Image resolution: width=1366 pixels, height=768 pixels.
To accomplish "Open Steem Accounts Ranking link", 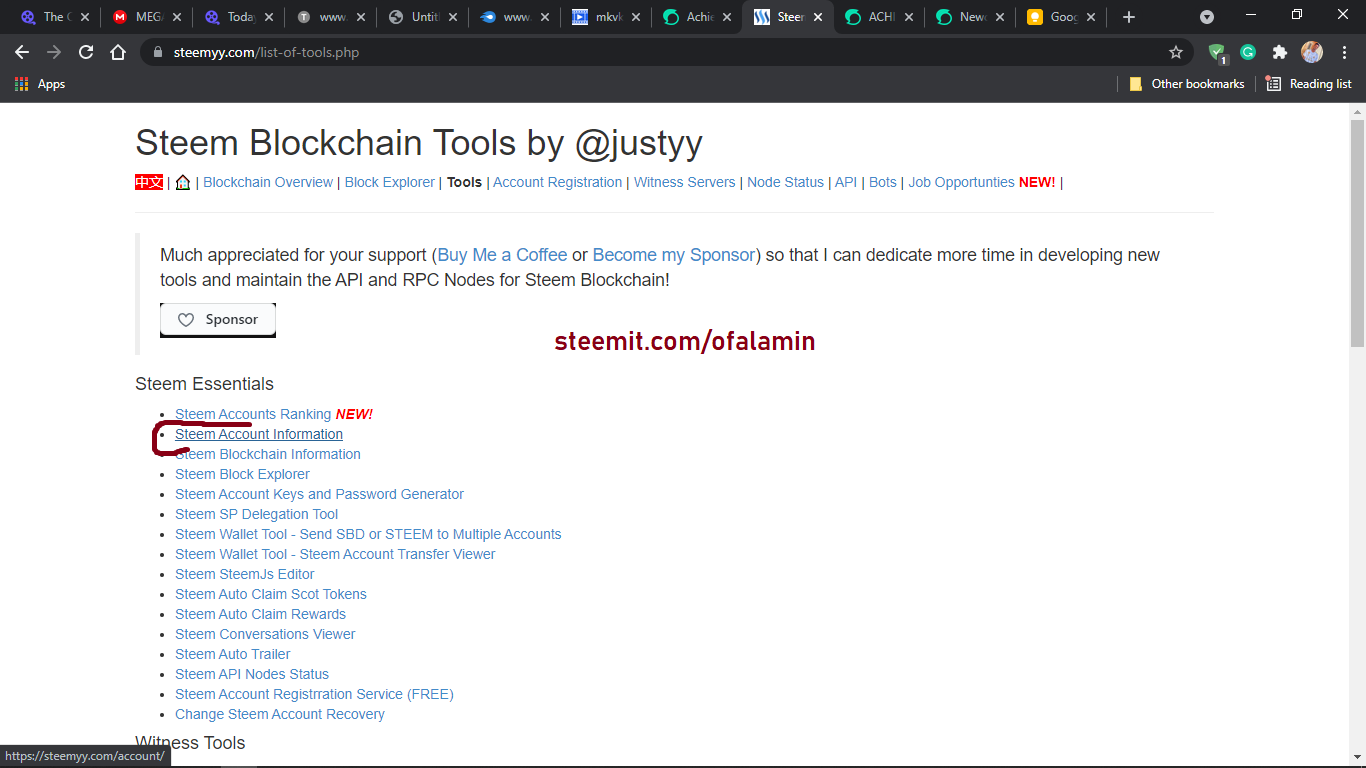I will [x=253, y=414].
